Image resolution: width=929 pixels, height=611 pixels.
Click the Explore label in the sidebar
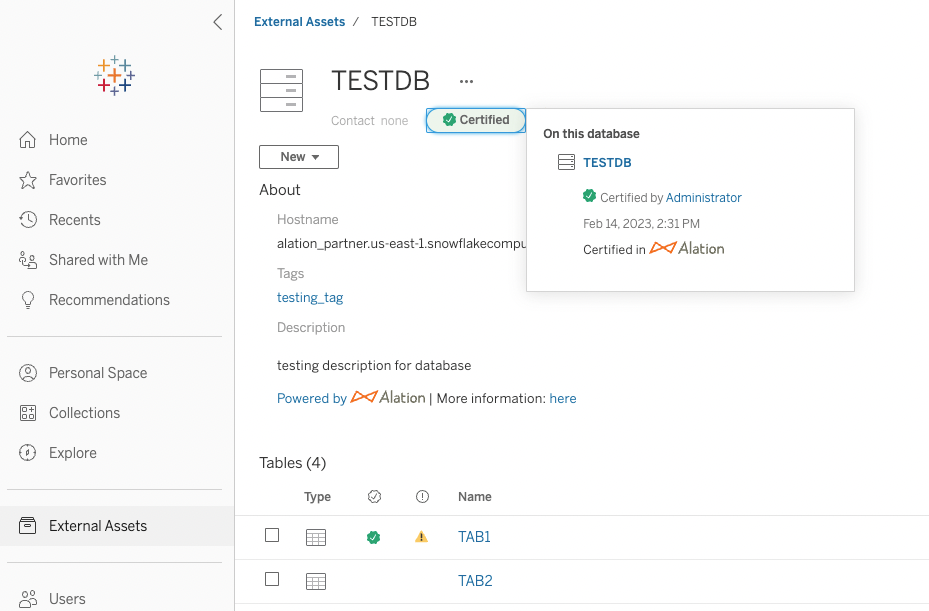pyautogui.click(x=72, y=453)
